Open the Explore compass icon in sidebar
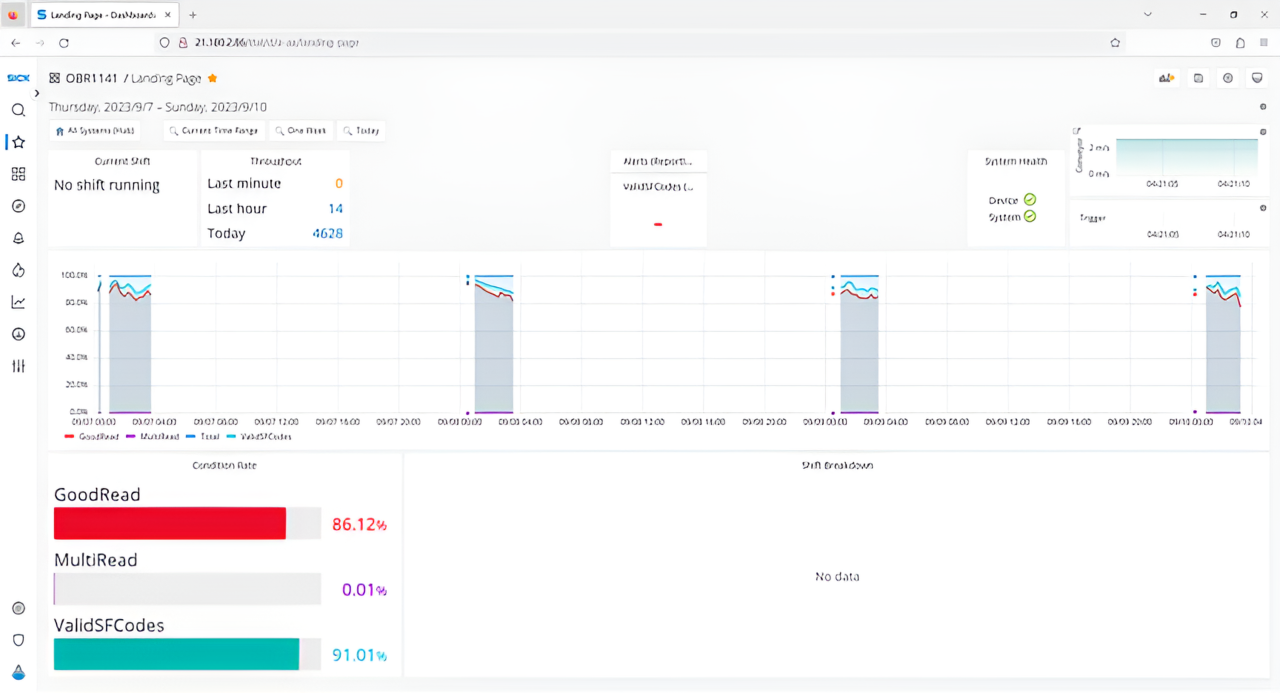 [x=18, y=206]
